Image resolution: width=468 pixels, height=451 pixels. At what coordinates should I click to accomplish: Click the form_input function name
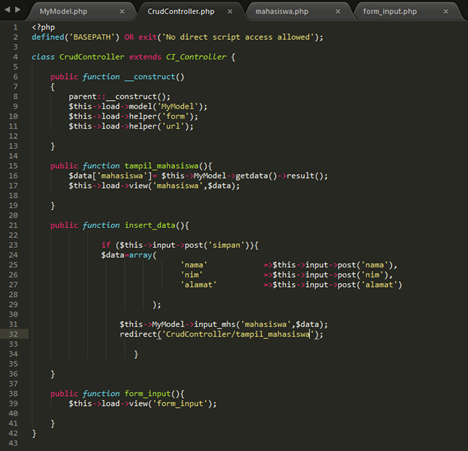148,394
